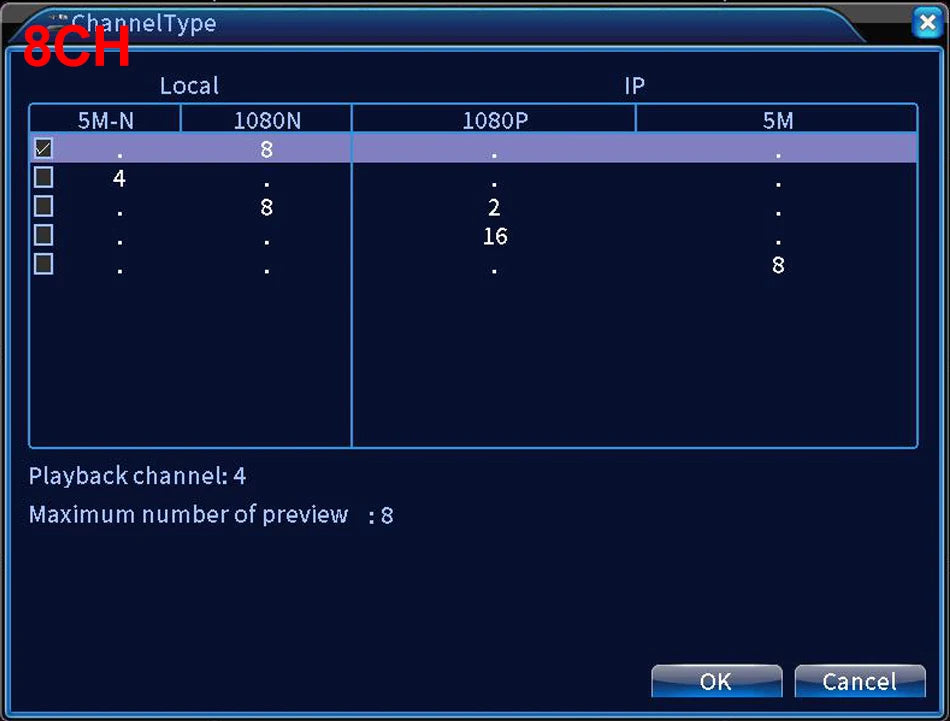
Task: Click the 8 in the highlighted first row
Action: 266,150
